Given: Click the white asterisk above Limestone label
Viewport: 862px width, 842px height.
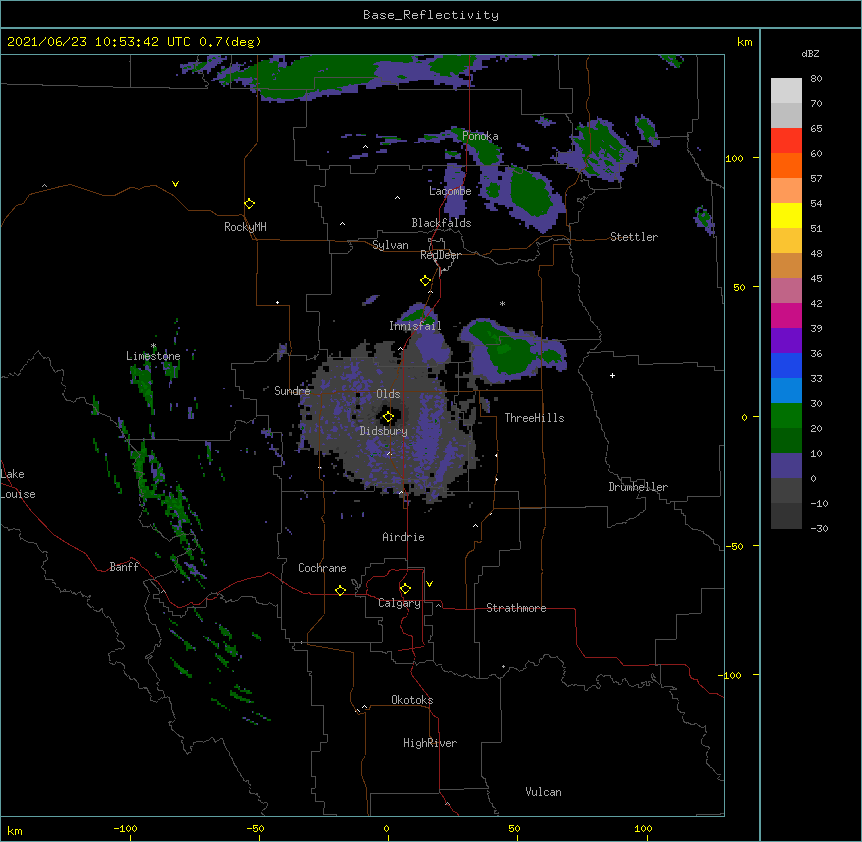Looking at the screenshot, I should click(x=153, y=346).
